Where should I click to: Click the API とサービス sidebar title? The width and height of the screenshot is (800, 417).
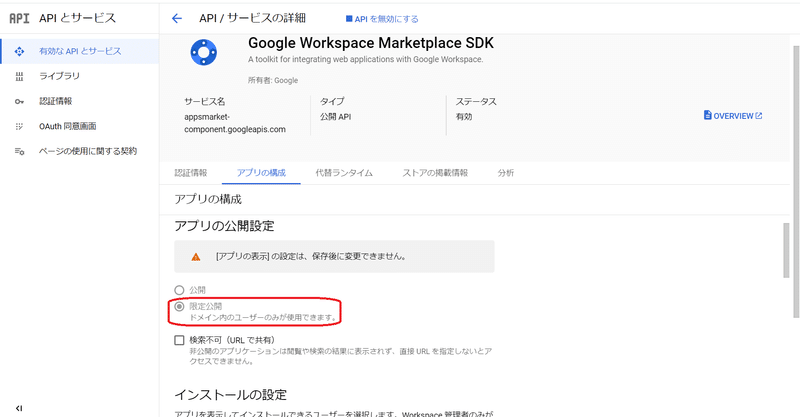[x=78, y=18]
